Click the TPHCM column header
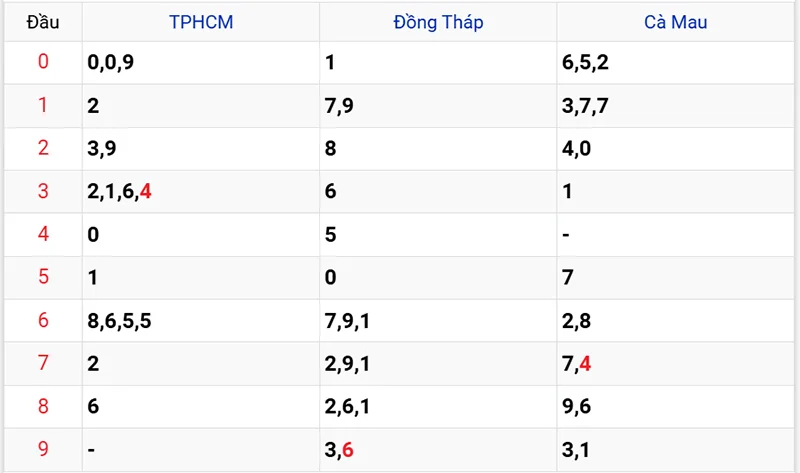This screenshot has height=473, width=800. pyautogui.click(x=201, y=21)
